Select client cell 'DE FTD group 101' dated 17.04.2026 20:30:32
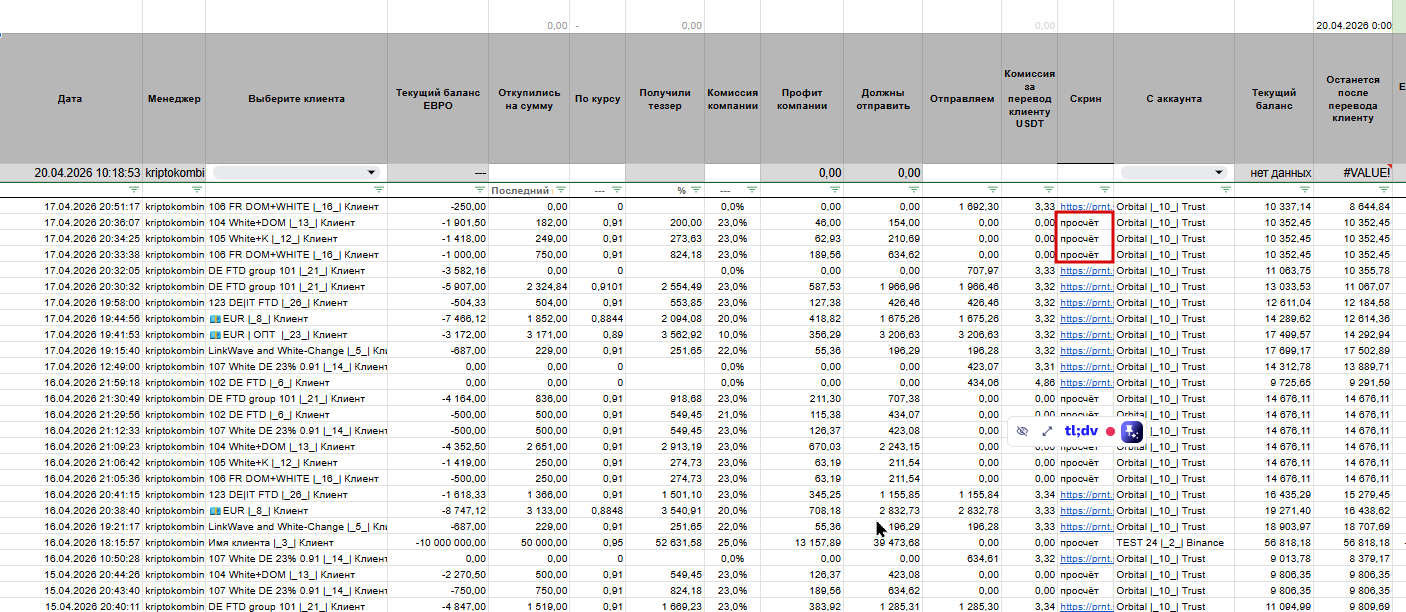This screenshot has width=1406, height=612. [x=296, y=286]
